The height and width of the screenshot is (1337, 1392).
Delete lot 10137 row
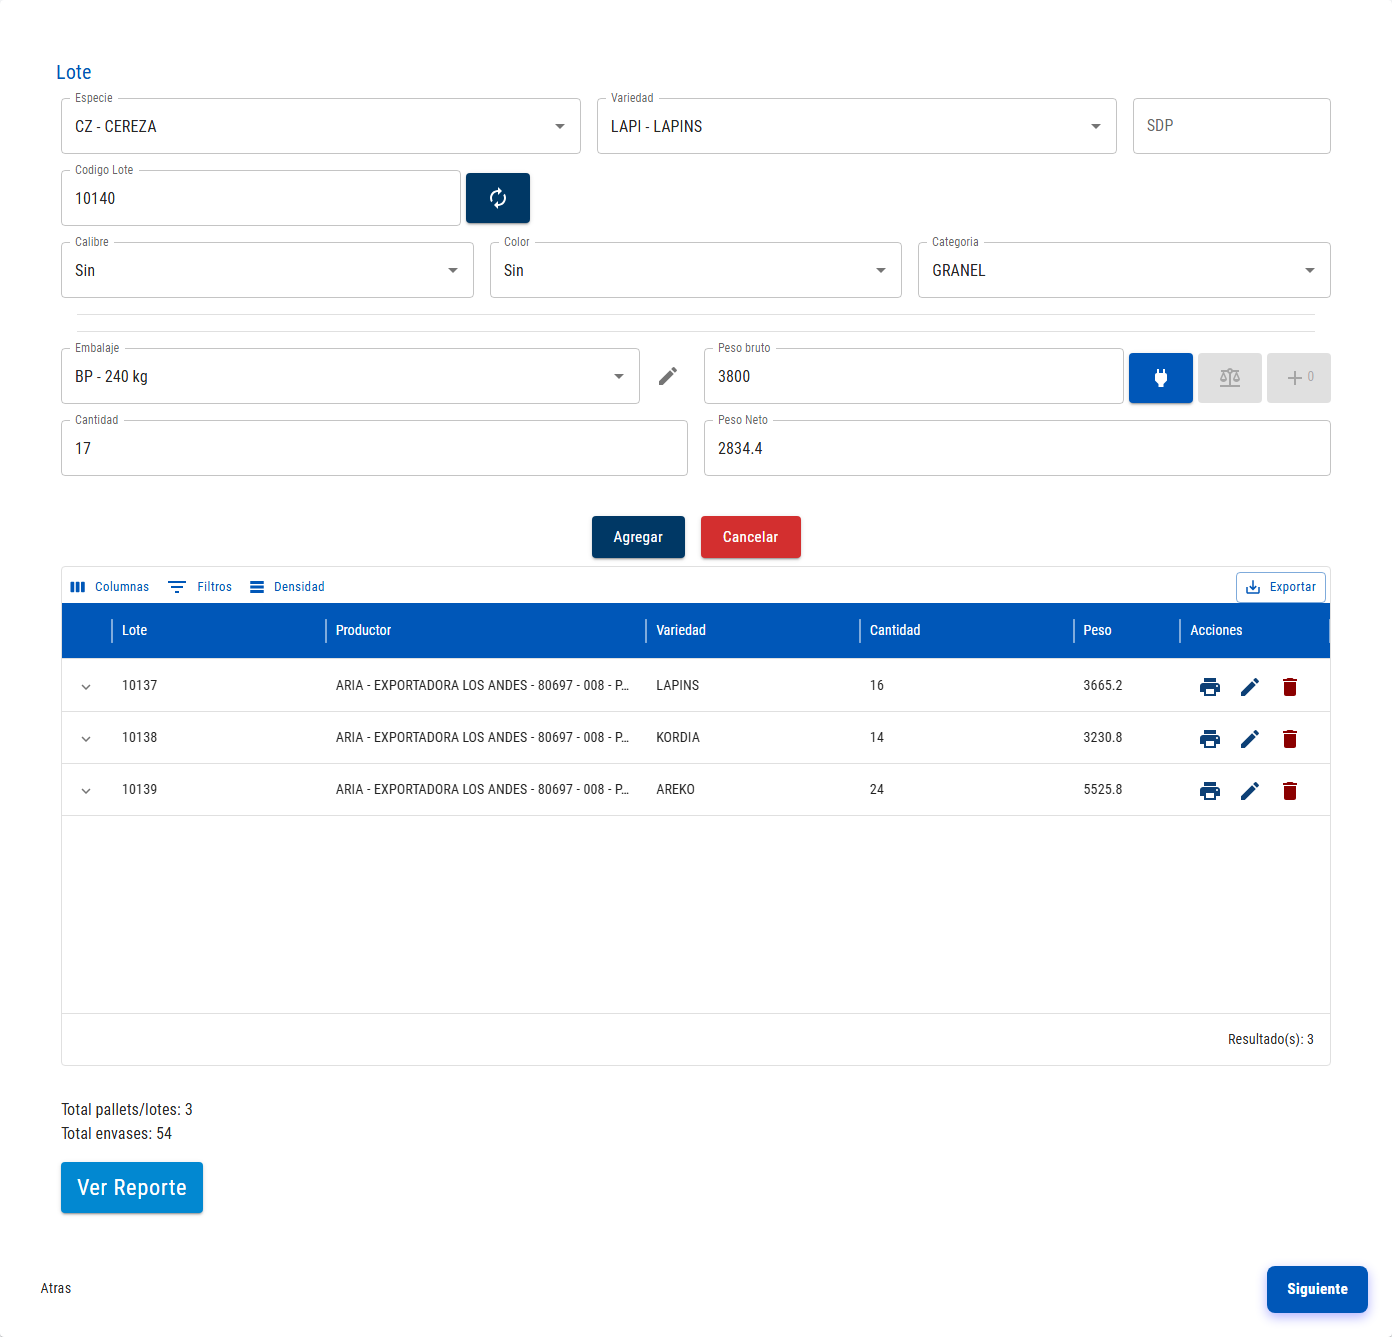coord(1290,687)
